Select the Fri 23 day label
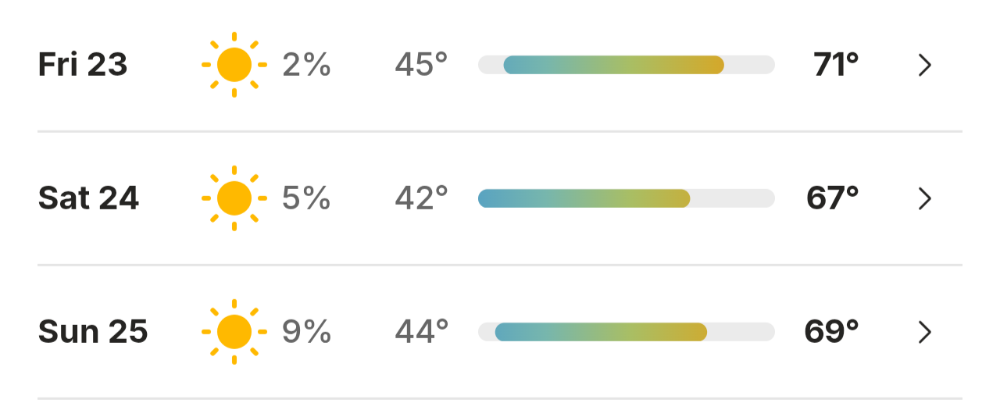 pos(83,65)
